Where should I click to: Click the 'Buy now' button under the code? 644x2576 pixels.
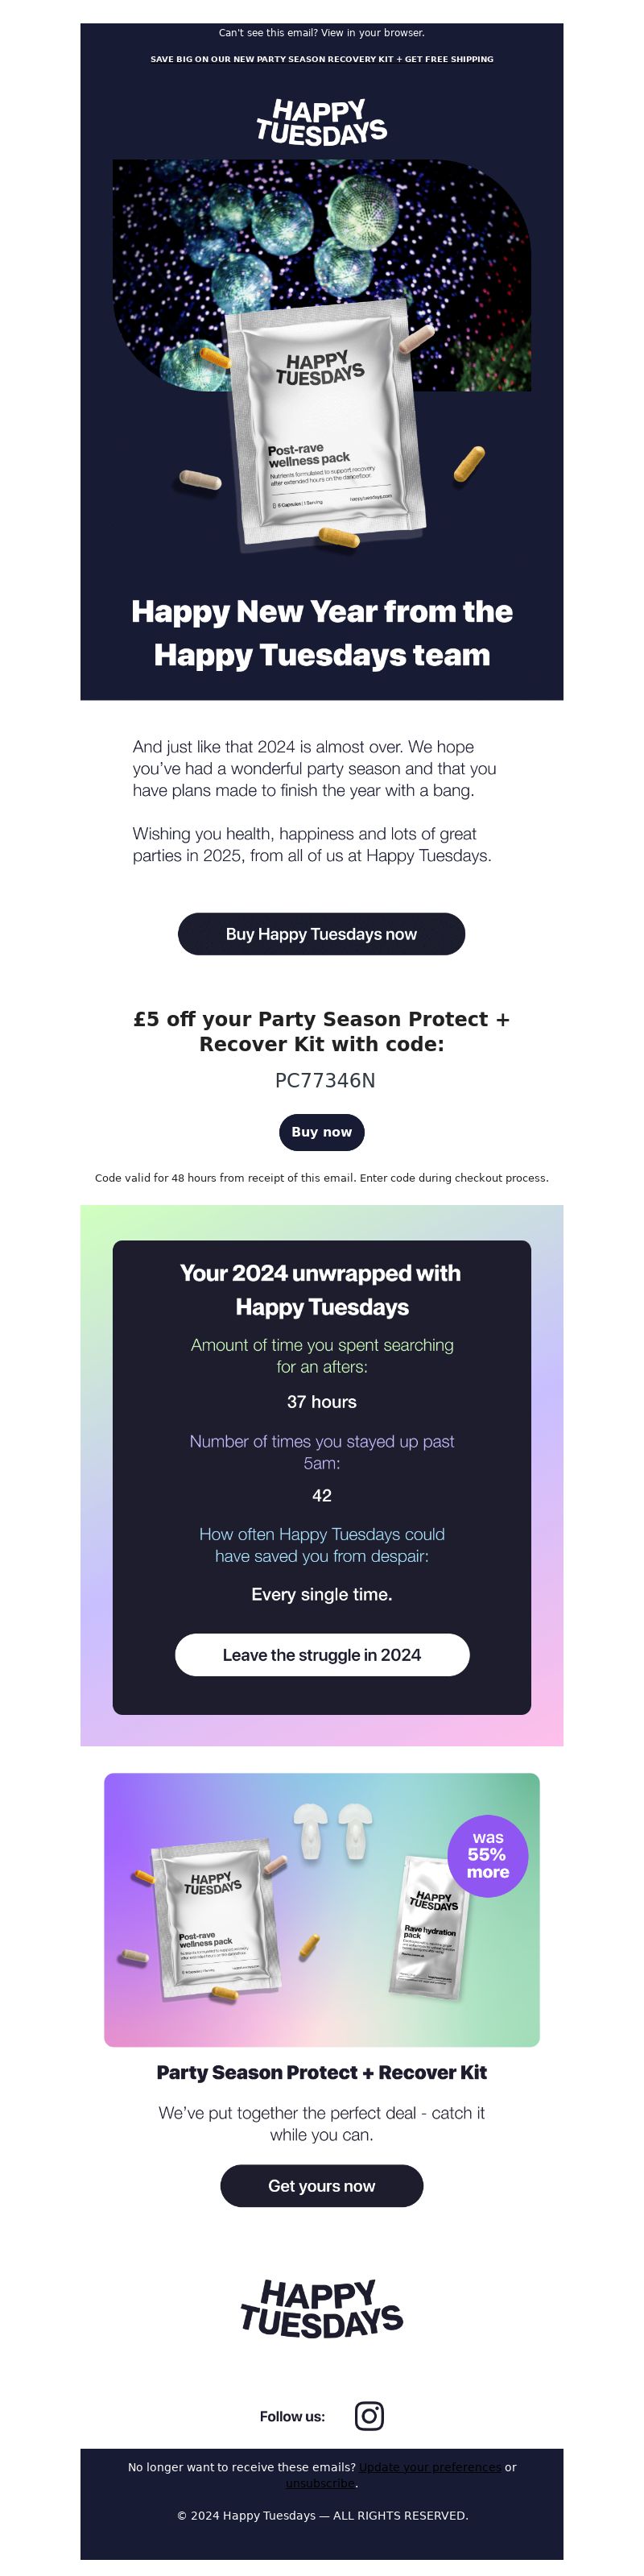click(x=321, y=1131)
